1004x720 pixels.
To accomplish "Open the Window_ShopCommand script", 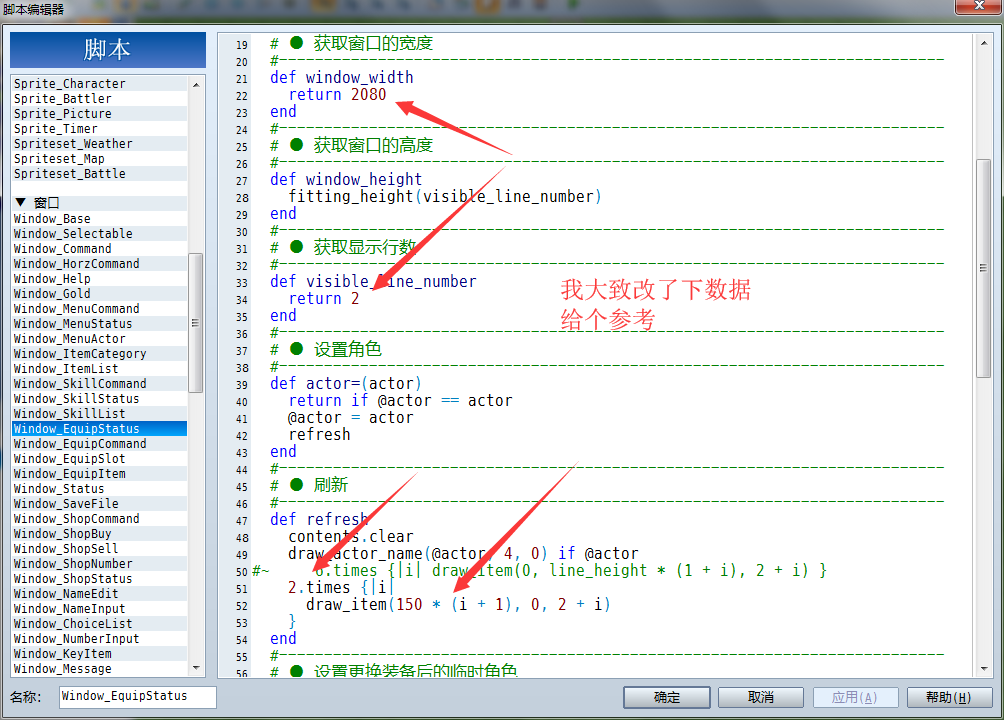I will 99,519.
